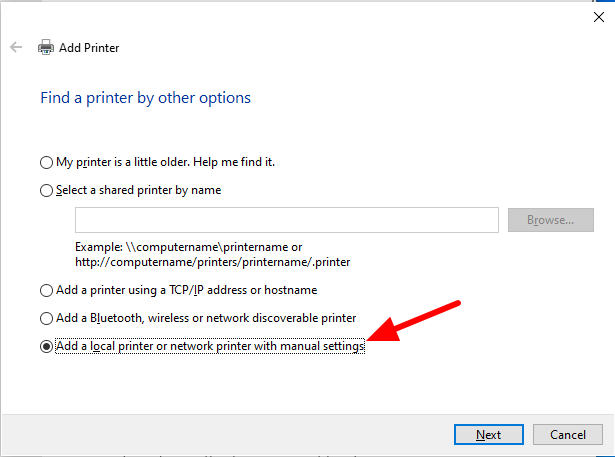The width and height of the screenshot is (615, 457).
Task: Click the http://computername/printers example line
Action: 213,262
